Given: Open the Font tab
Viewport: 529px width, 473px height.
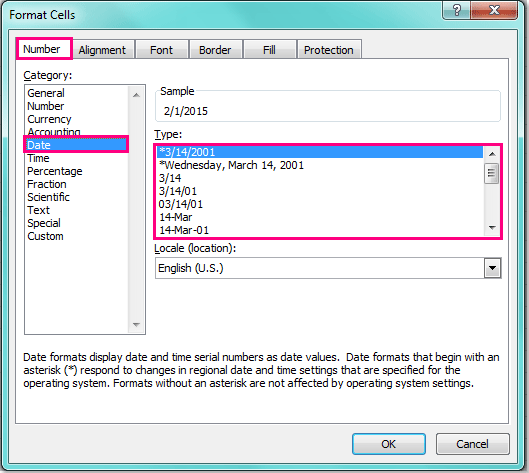Looking at the screenshot, I should pos(161,50).
